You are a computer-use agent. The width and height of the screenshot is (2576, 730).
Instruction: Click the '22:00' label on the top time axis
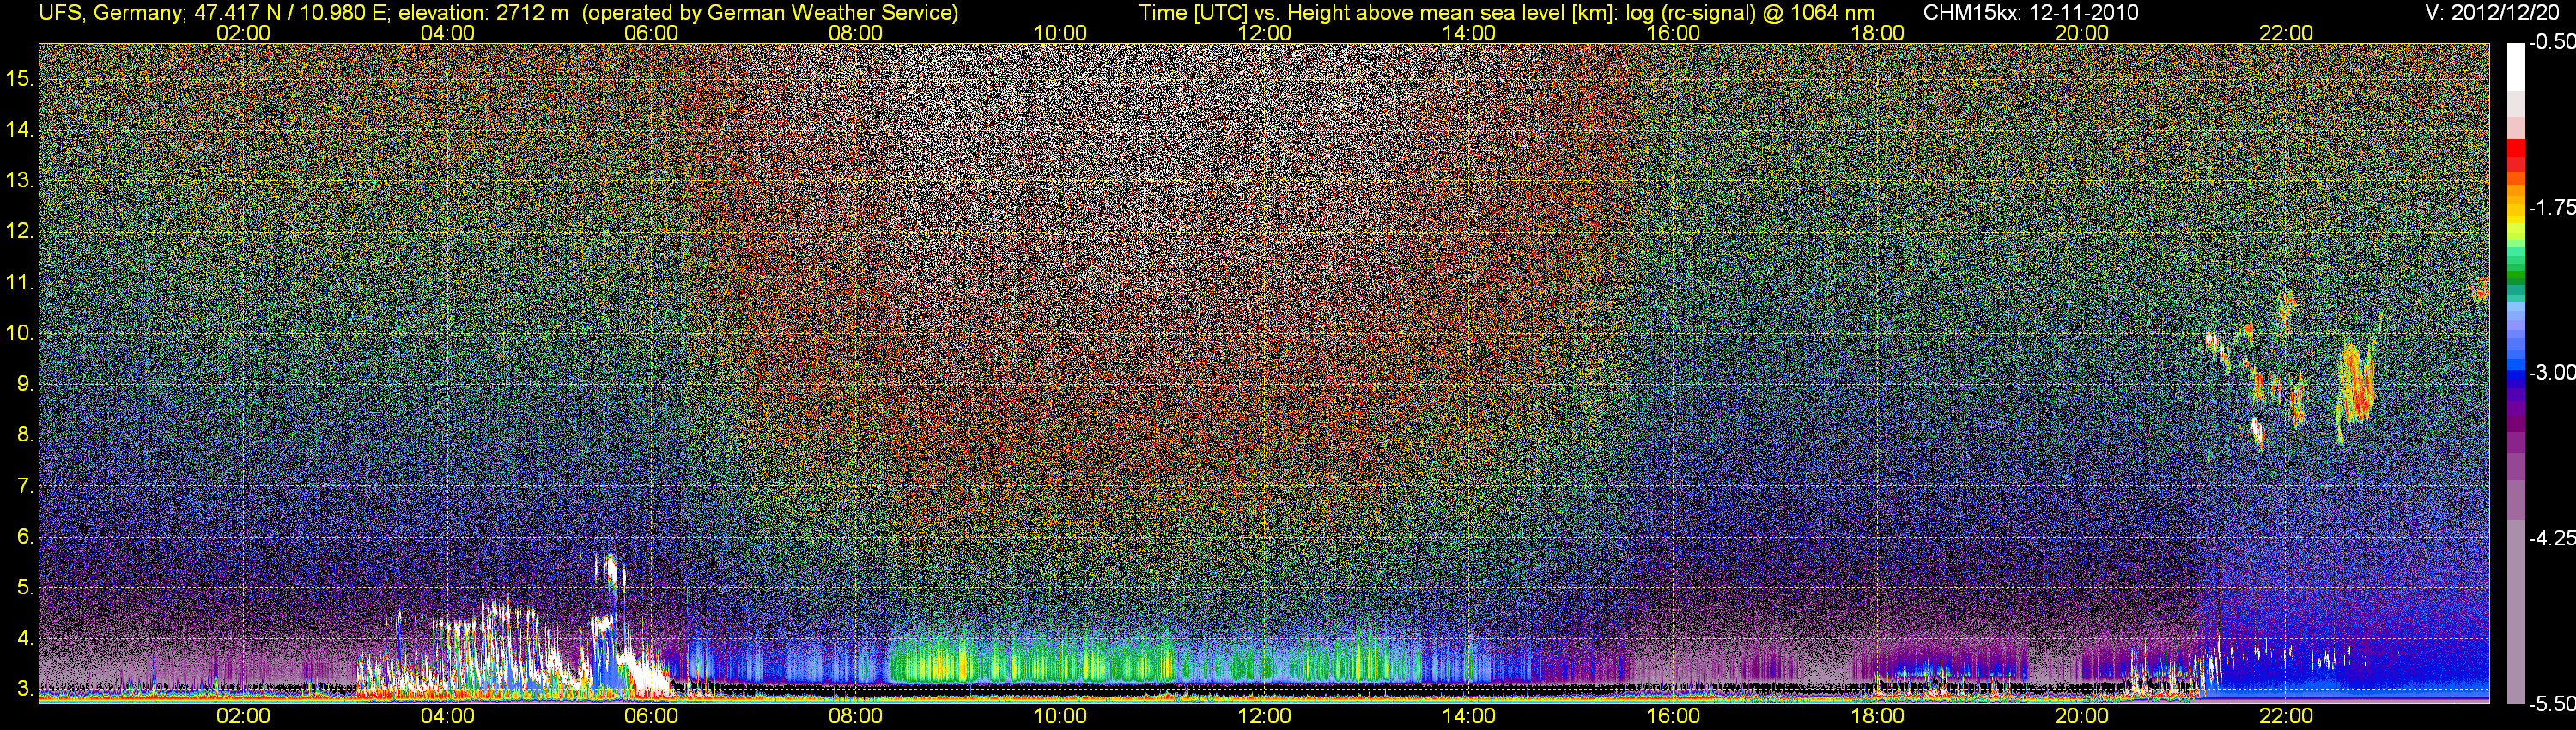pyautogui.click(x=2286, y=32)
